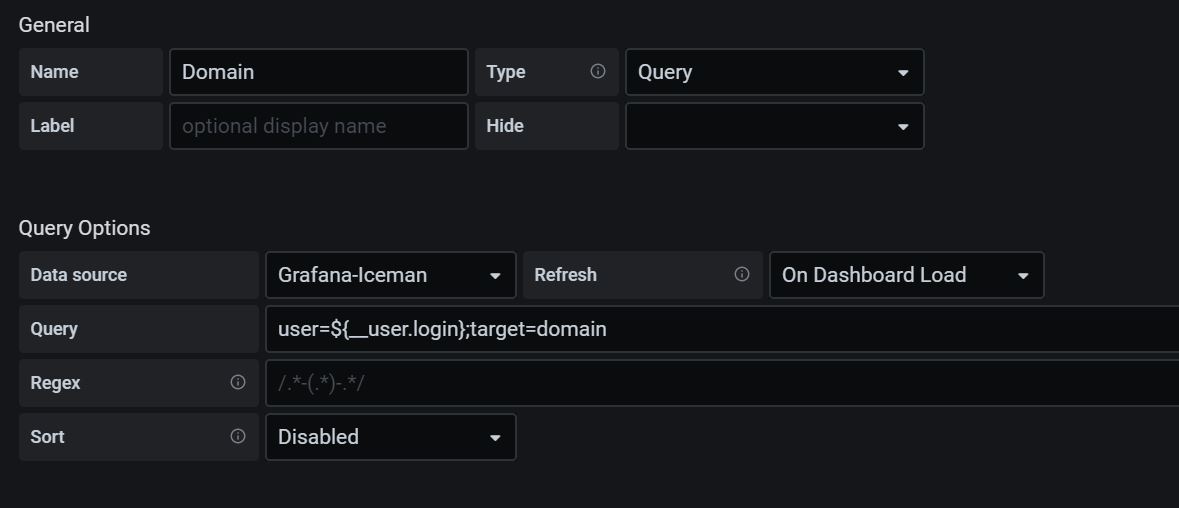Click the info icon next to Regex
This screenshot has width=1179, height=508.
tap(238, 383)
